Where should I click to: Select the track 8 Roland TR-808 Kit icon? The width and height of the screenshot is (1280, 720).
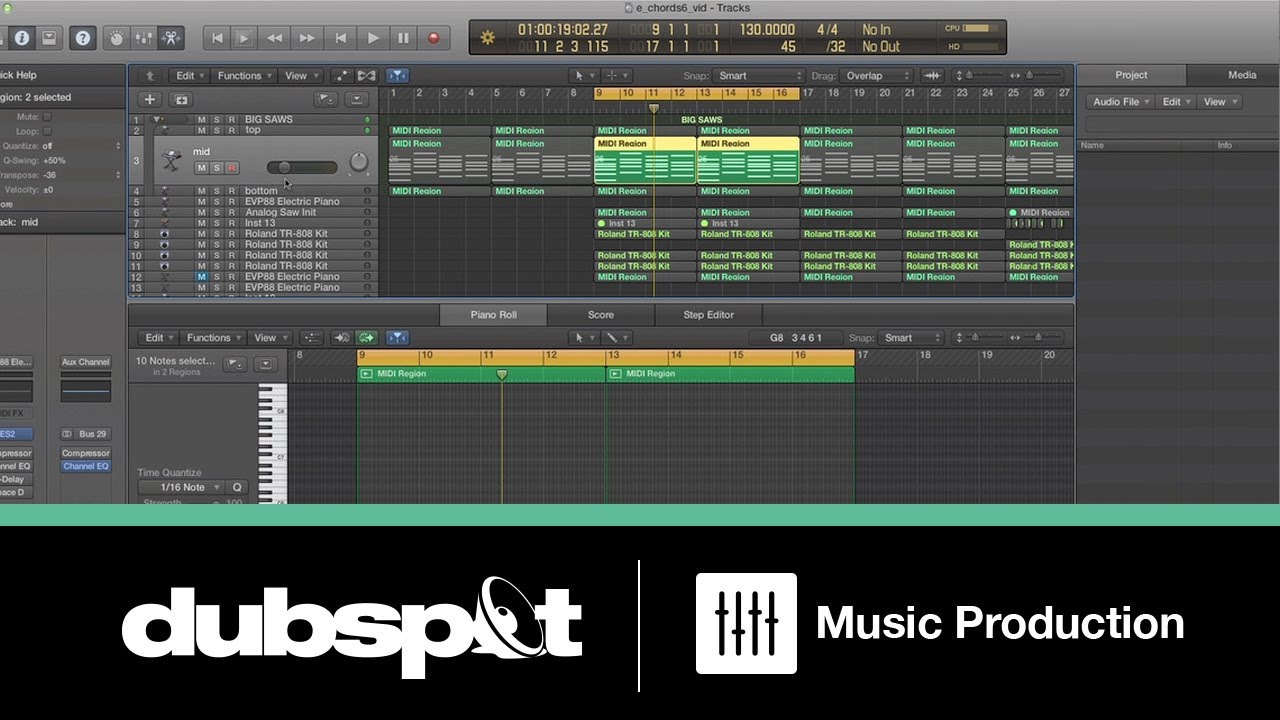click(x=164, y=234)
